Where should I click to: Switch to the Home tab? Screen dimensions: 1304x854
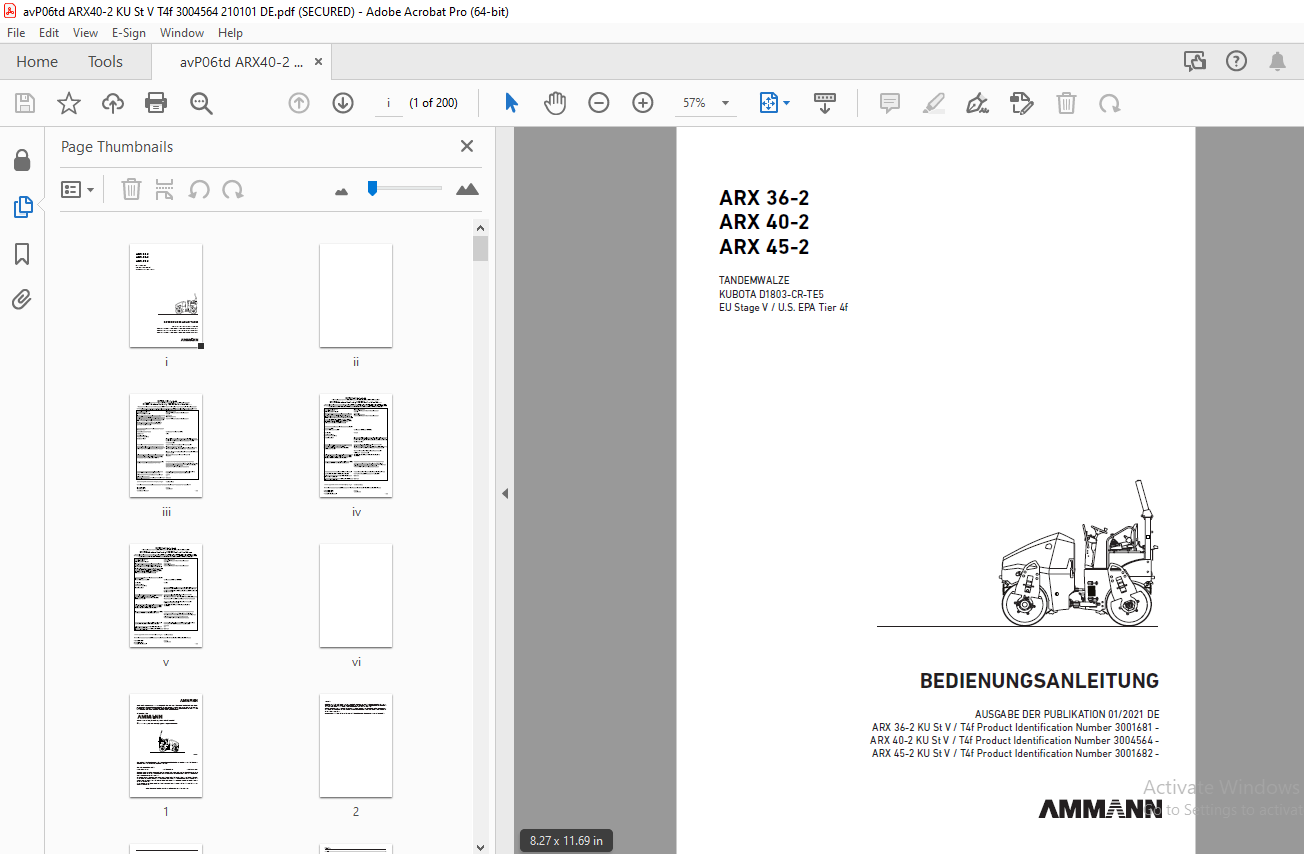pos(37,62)
